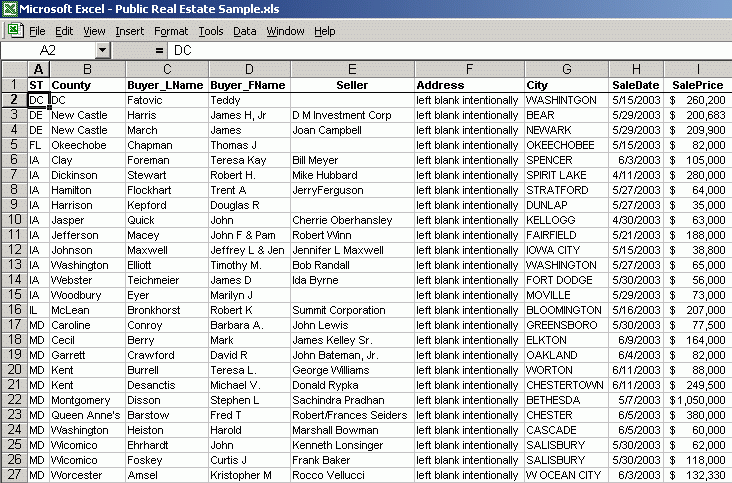732x483 pixels.
Task: Click the cell Robert/Frances Seiders
Action: coord(352,415)
